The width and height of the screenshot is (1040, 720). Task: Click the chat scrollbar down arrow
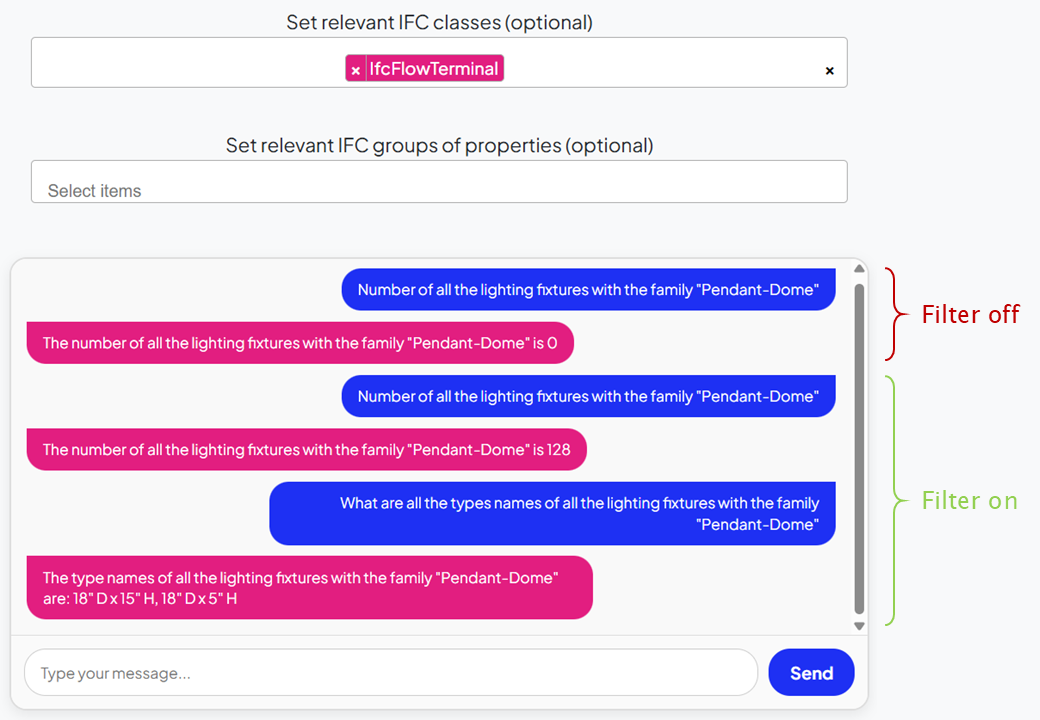(x=858, y=626)
